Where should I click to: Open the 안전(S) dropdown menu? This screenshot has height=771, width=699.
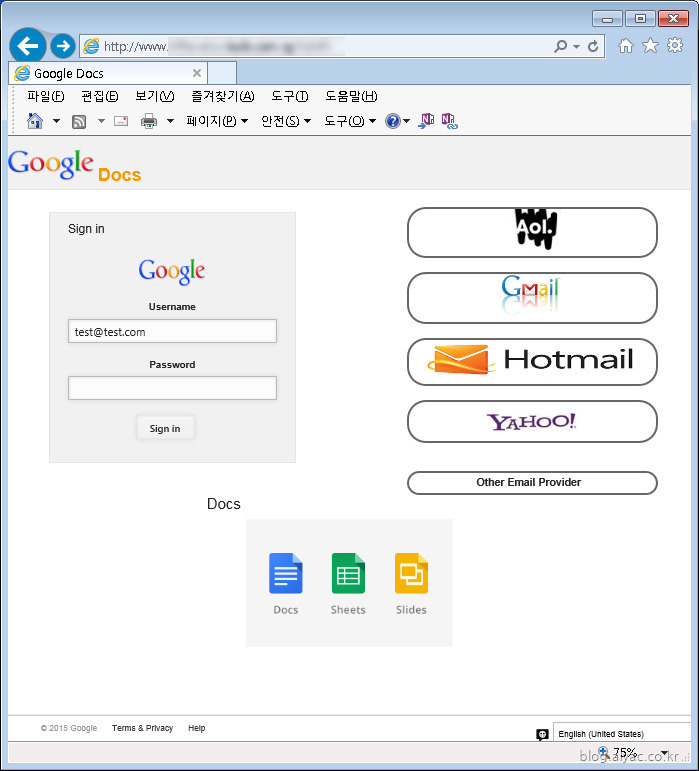[x=286, y=120]
